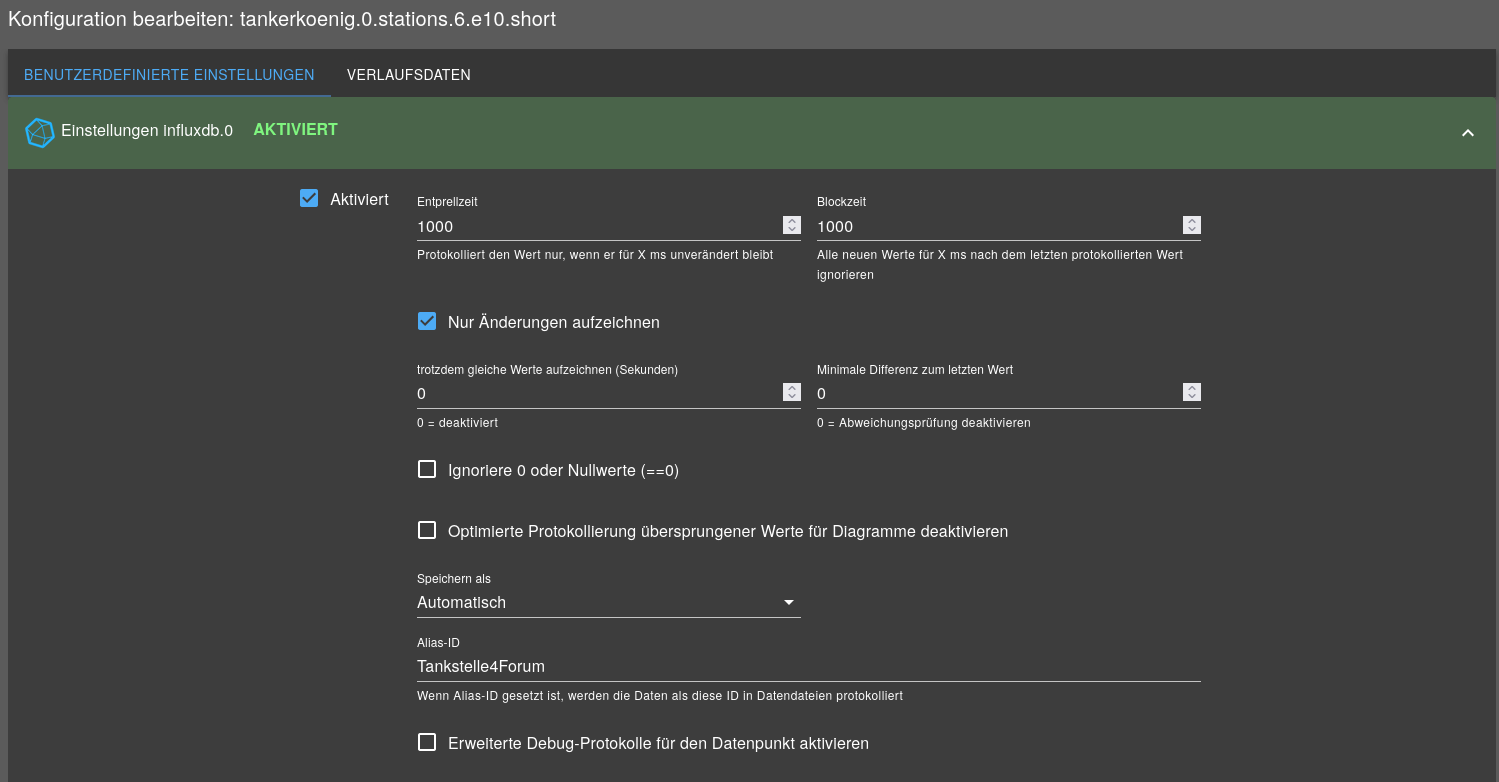
Task: Click spinner of Minimale Differenz field
Action: point(1192,392)
